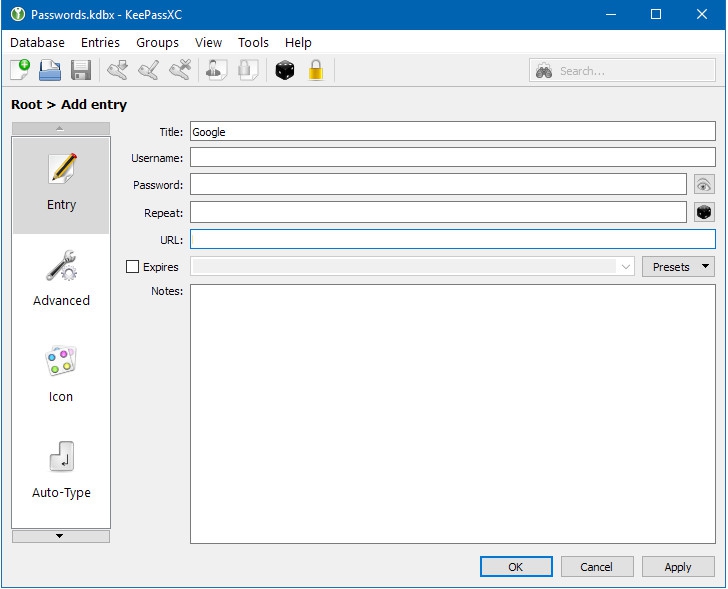Click the Open Database folder icon
Viewport: 728px width, 589px height.
(50, 70)
